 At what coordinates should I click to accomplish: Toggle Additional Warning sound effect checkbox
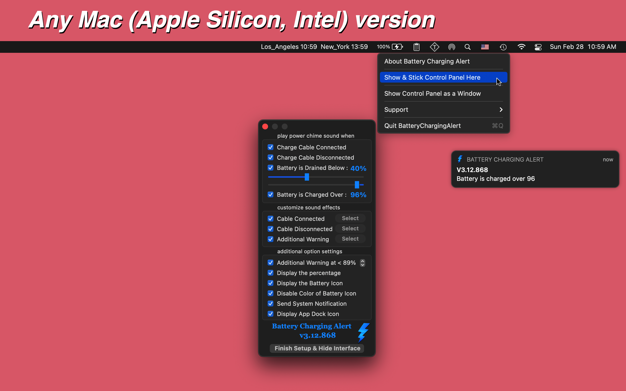[x=270, y=239]
